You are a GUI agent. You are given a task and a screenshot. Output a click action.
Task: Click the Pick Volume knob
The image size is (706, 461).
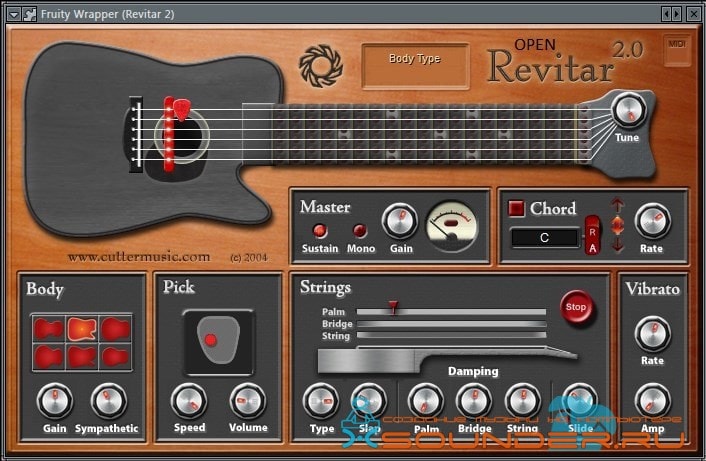(x=248, y=401)
